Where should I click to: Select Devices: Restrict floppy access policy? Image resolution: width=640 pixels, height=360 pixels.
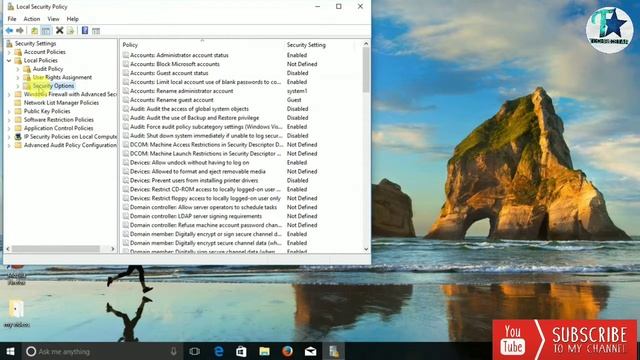click(205, 198)
